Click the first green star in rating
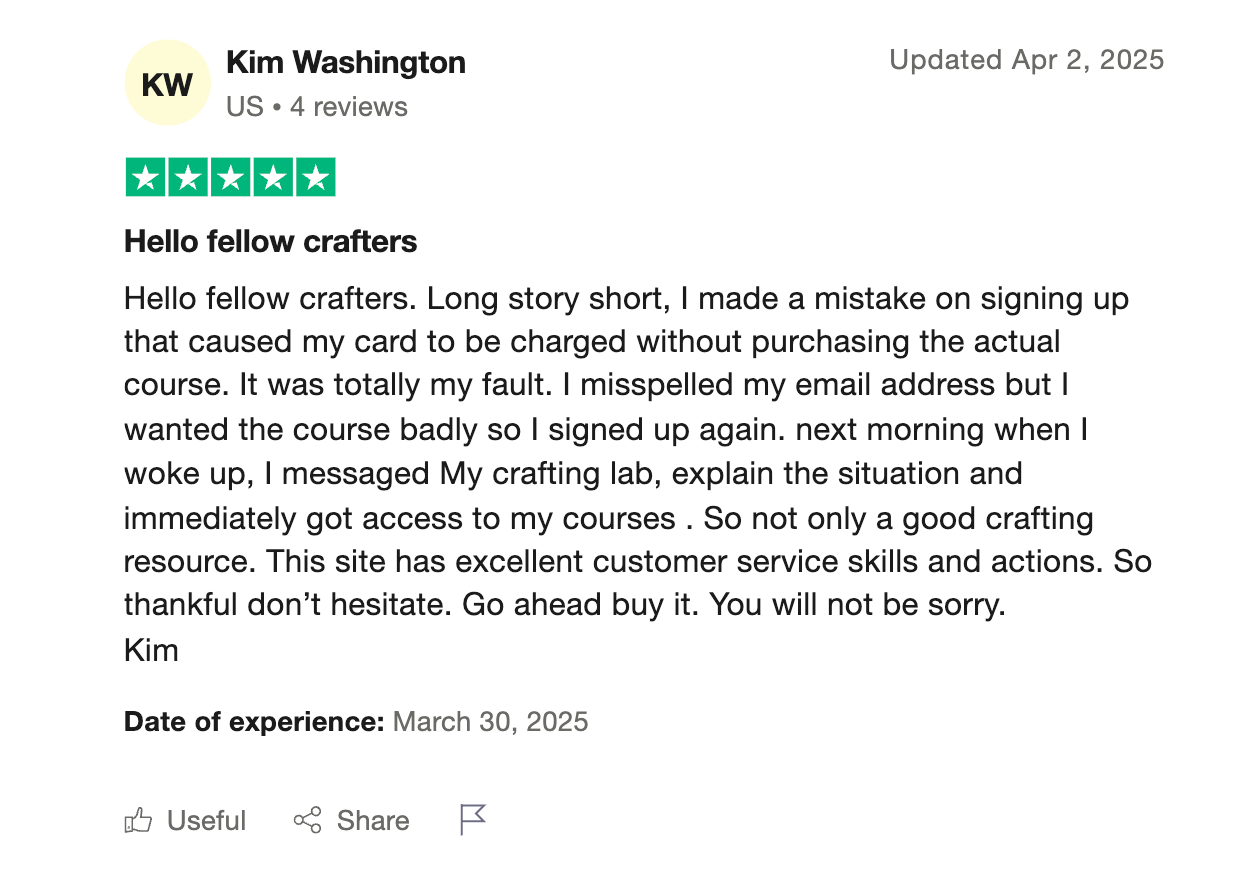This screenshot has height=882, width=1258. tap(146, 178)
